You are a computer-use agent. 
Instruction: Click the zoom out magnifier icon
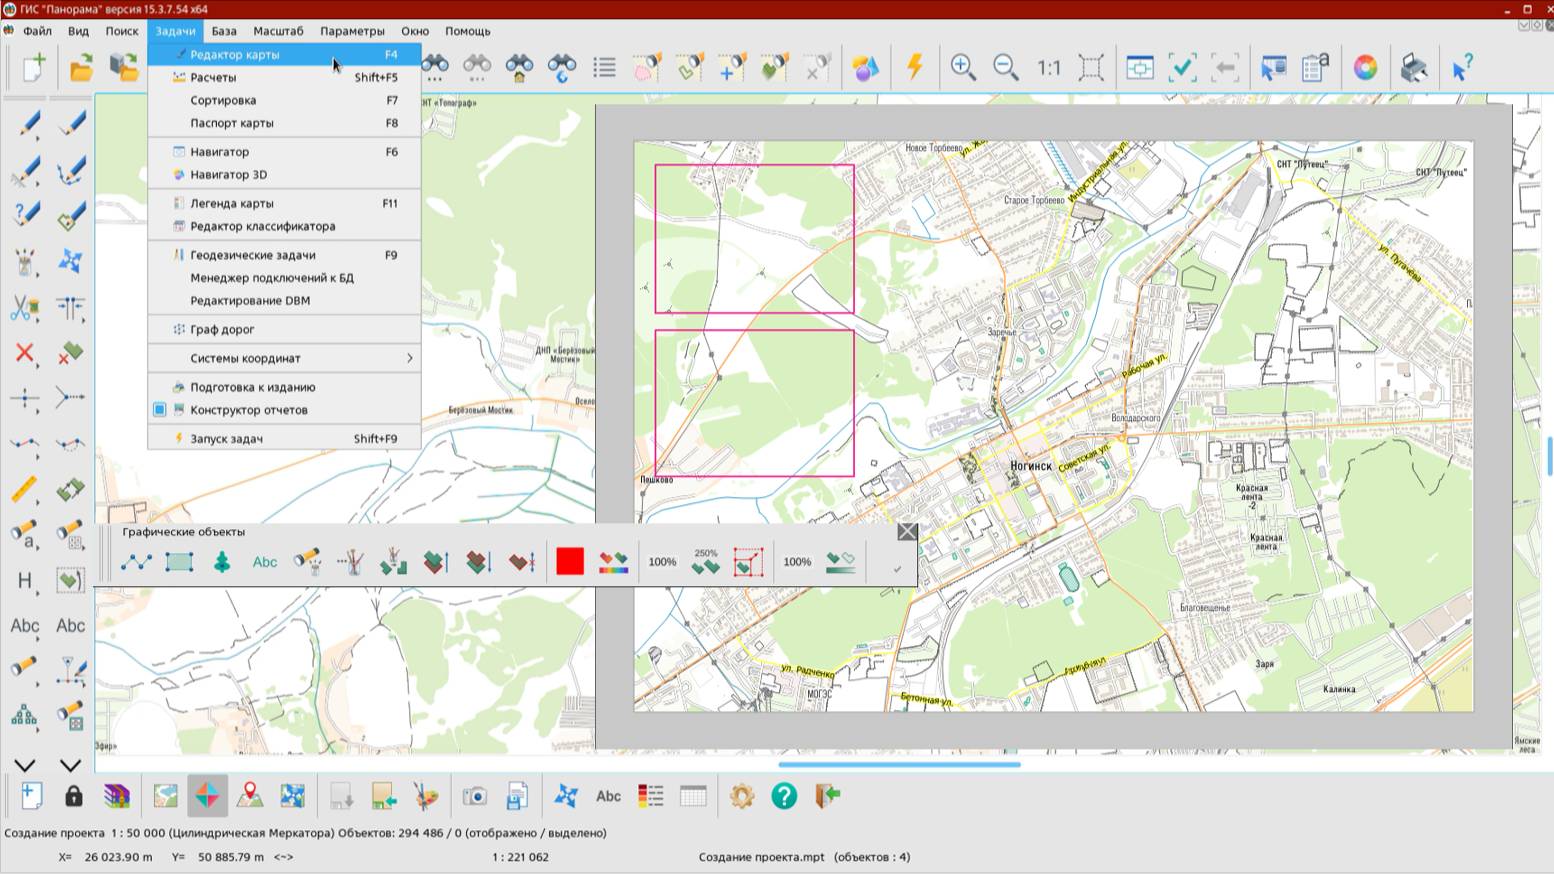tap(1005, 67)
